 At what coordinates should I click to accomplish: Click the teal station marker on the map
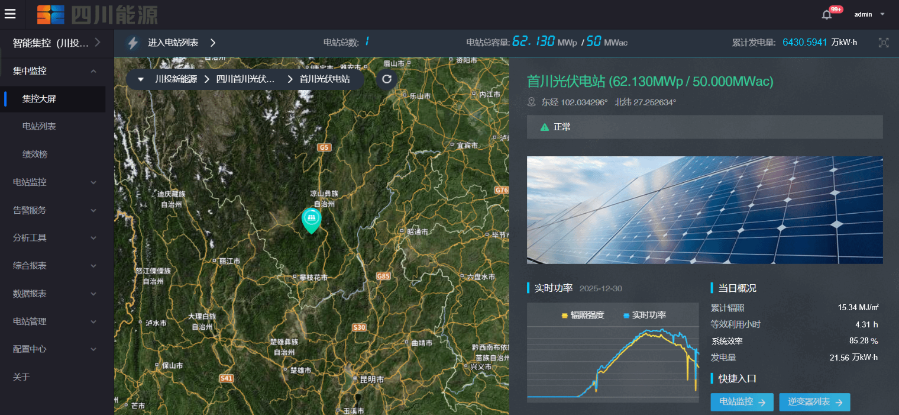(311, 219)
